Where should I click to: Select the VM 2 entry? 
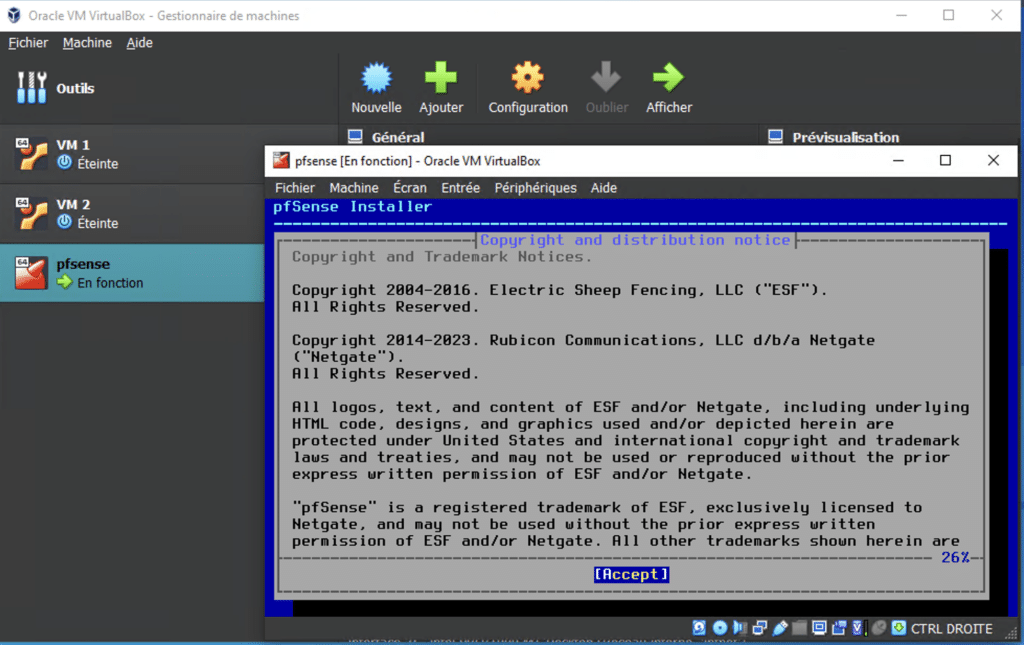coord(132,214)
